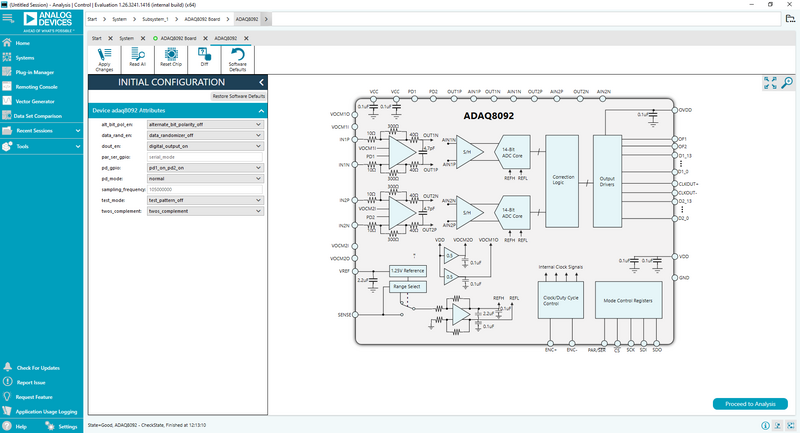The width and height of the screenshot is (800, 433).
Task: Open the Diff tool
Action: (204, 58)
